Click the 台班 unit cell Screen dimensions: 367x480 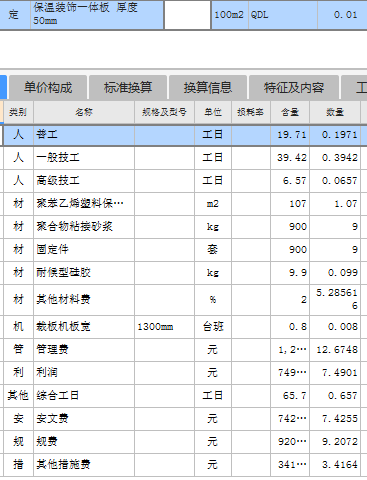pos(213,326)
